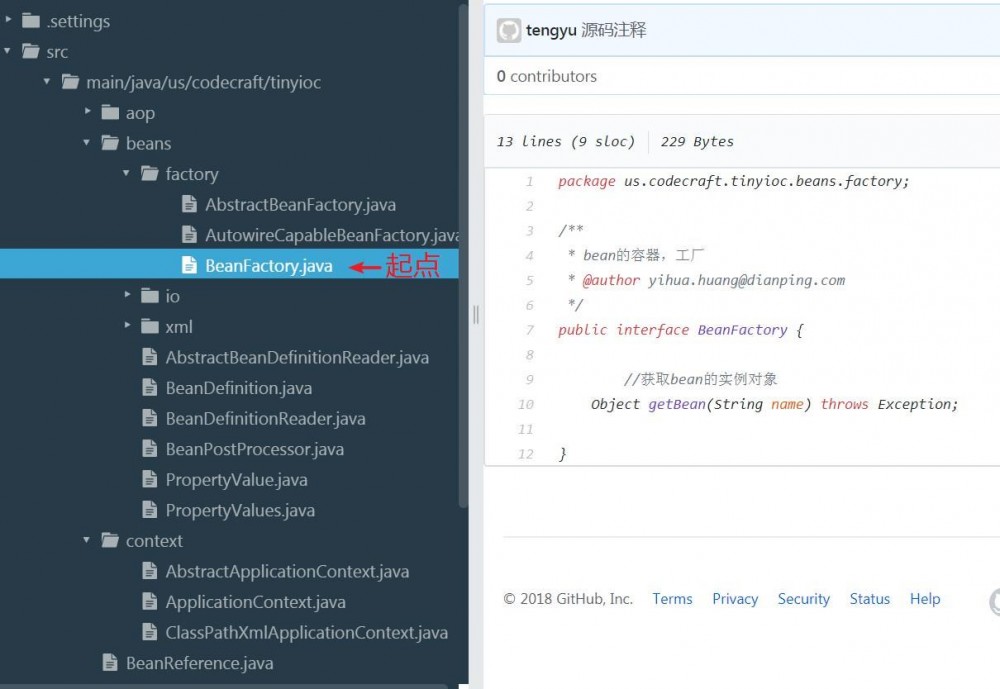Click the '229 Bytes' file size label
This screenshot has width=1000, height=689.
tap(697, 141)
